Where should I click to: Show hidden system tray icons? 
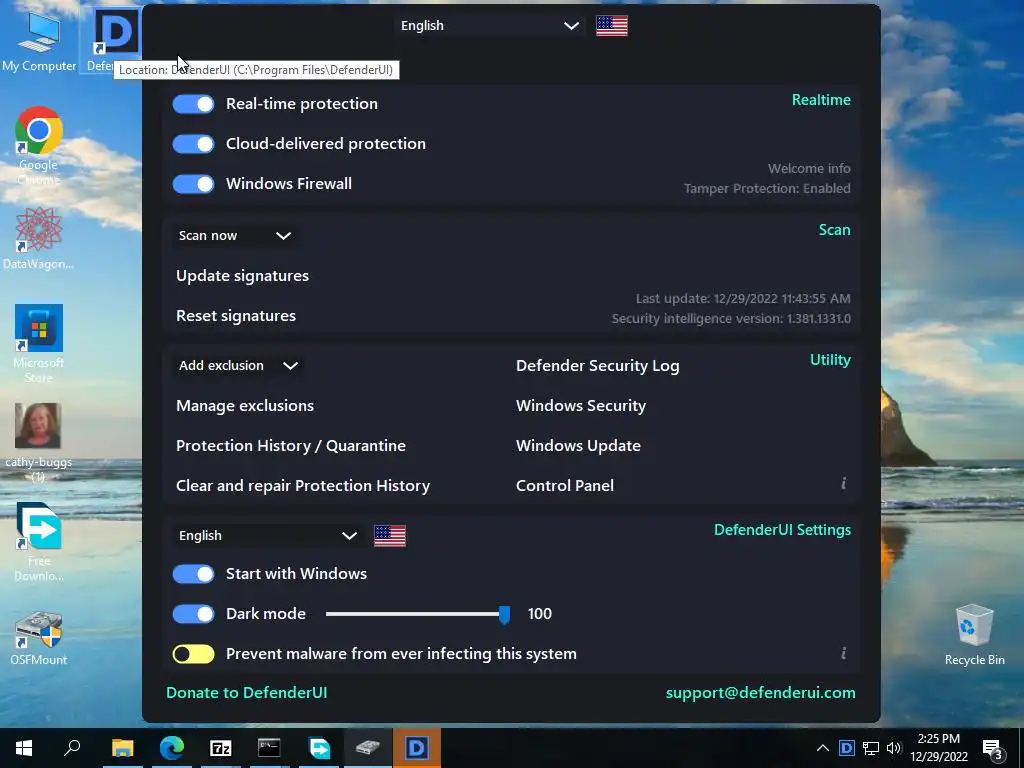(x=823, y=748)
